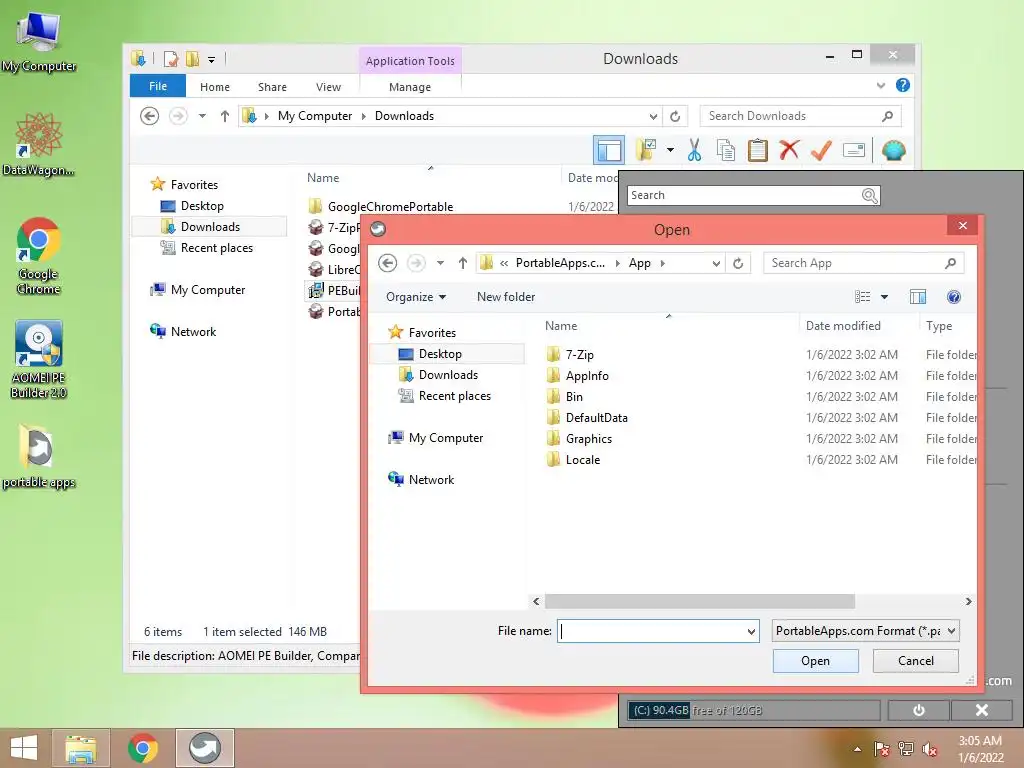Click the Open button
The image size is (1024, 768).
click(816, 661)
